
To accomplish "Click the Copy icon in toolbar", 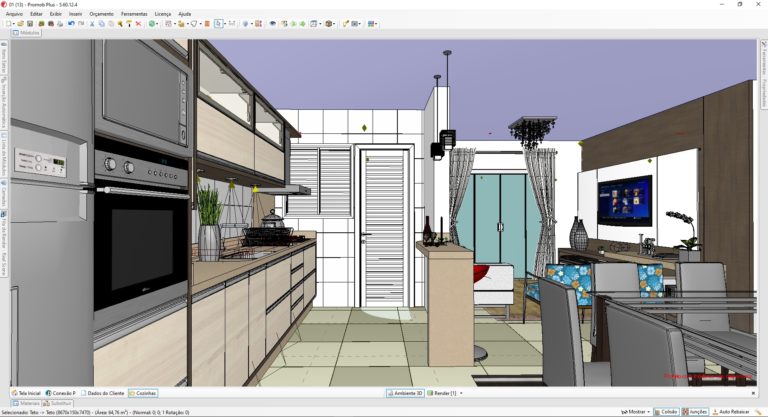I will coord(101,23).
